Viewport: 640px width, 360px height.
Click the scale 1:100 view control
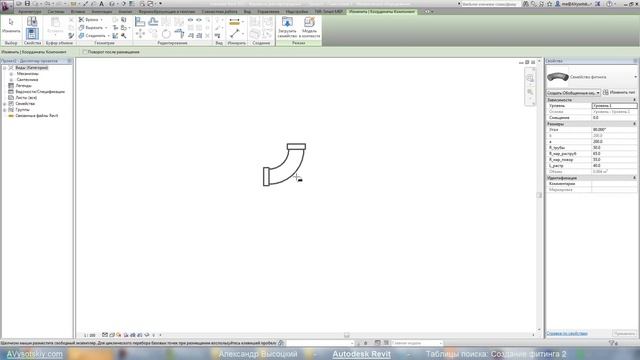point(89,335)
